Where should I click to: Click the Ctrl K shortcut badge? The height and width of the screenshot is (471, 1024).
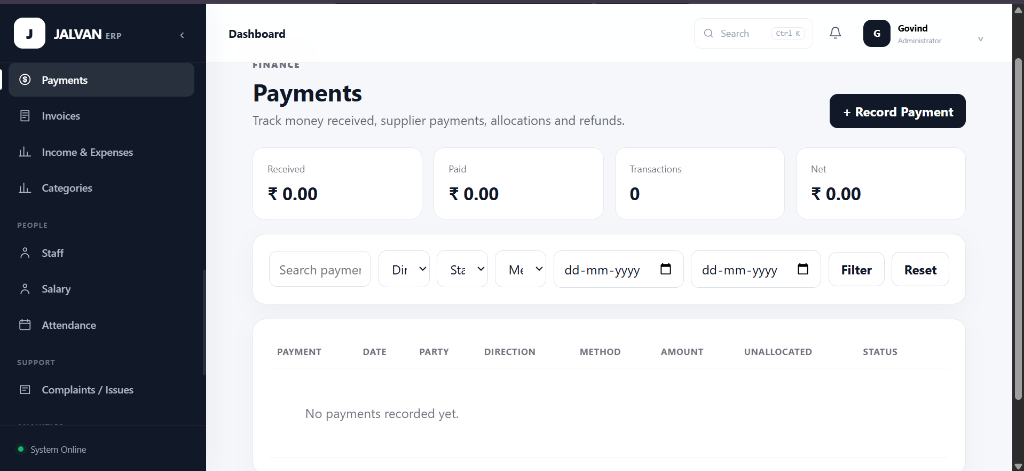tap(788, 33)
